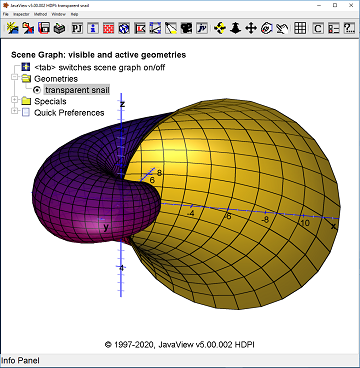360x368 pixels.
Task: Click the Quick Preferences page icon
Action: click(x=26, y=113)
